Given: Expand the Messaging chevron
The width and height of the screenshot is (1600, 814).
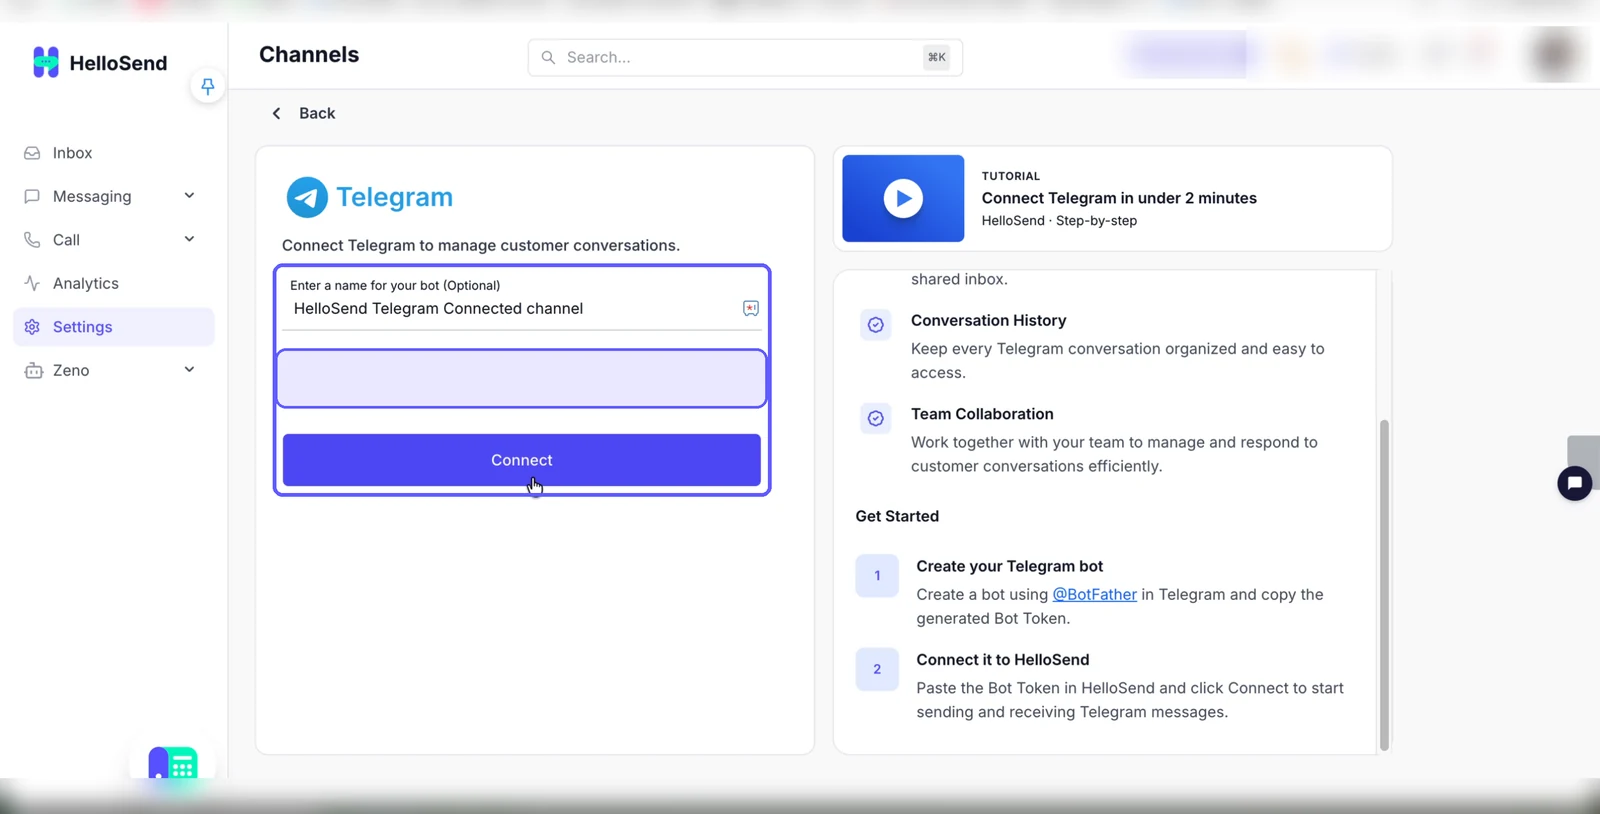Looking at the screenshot, I should (189, 196).
